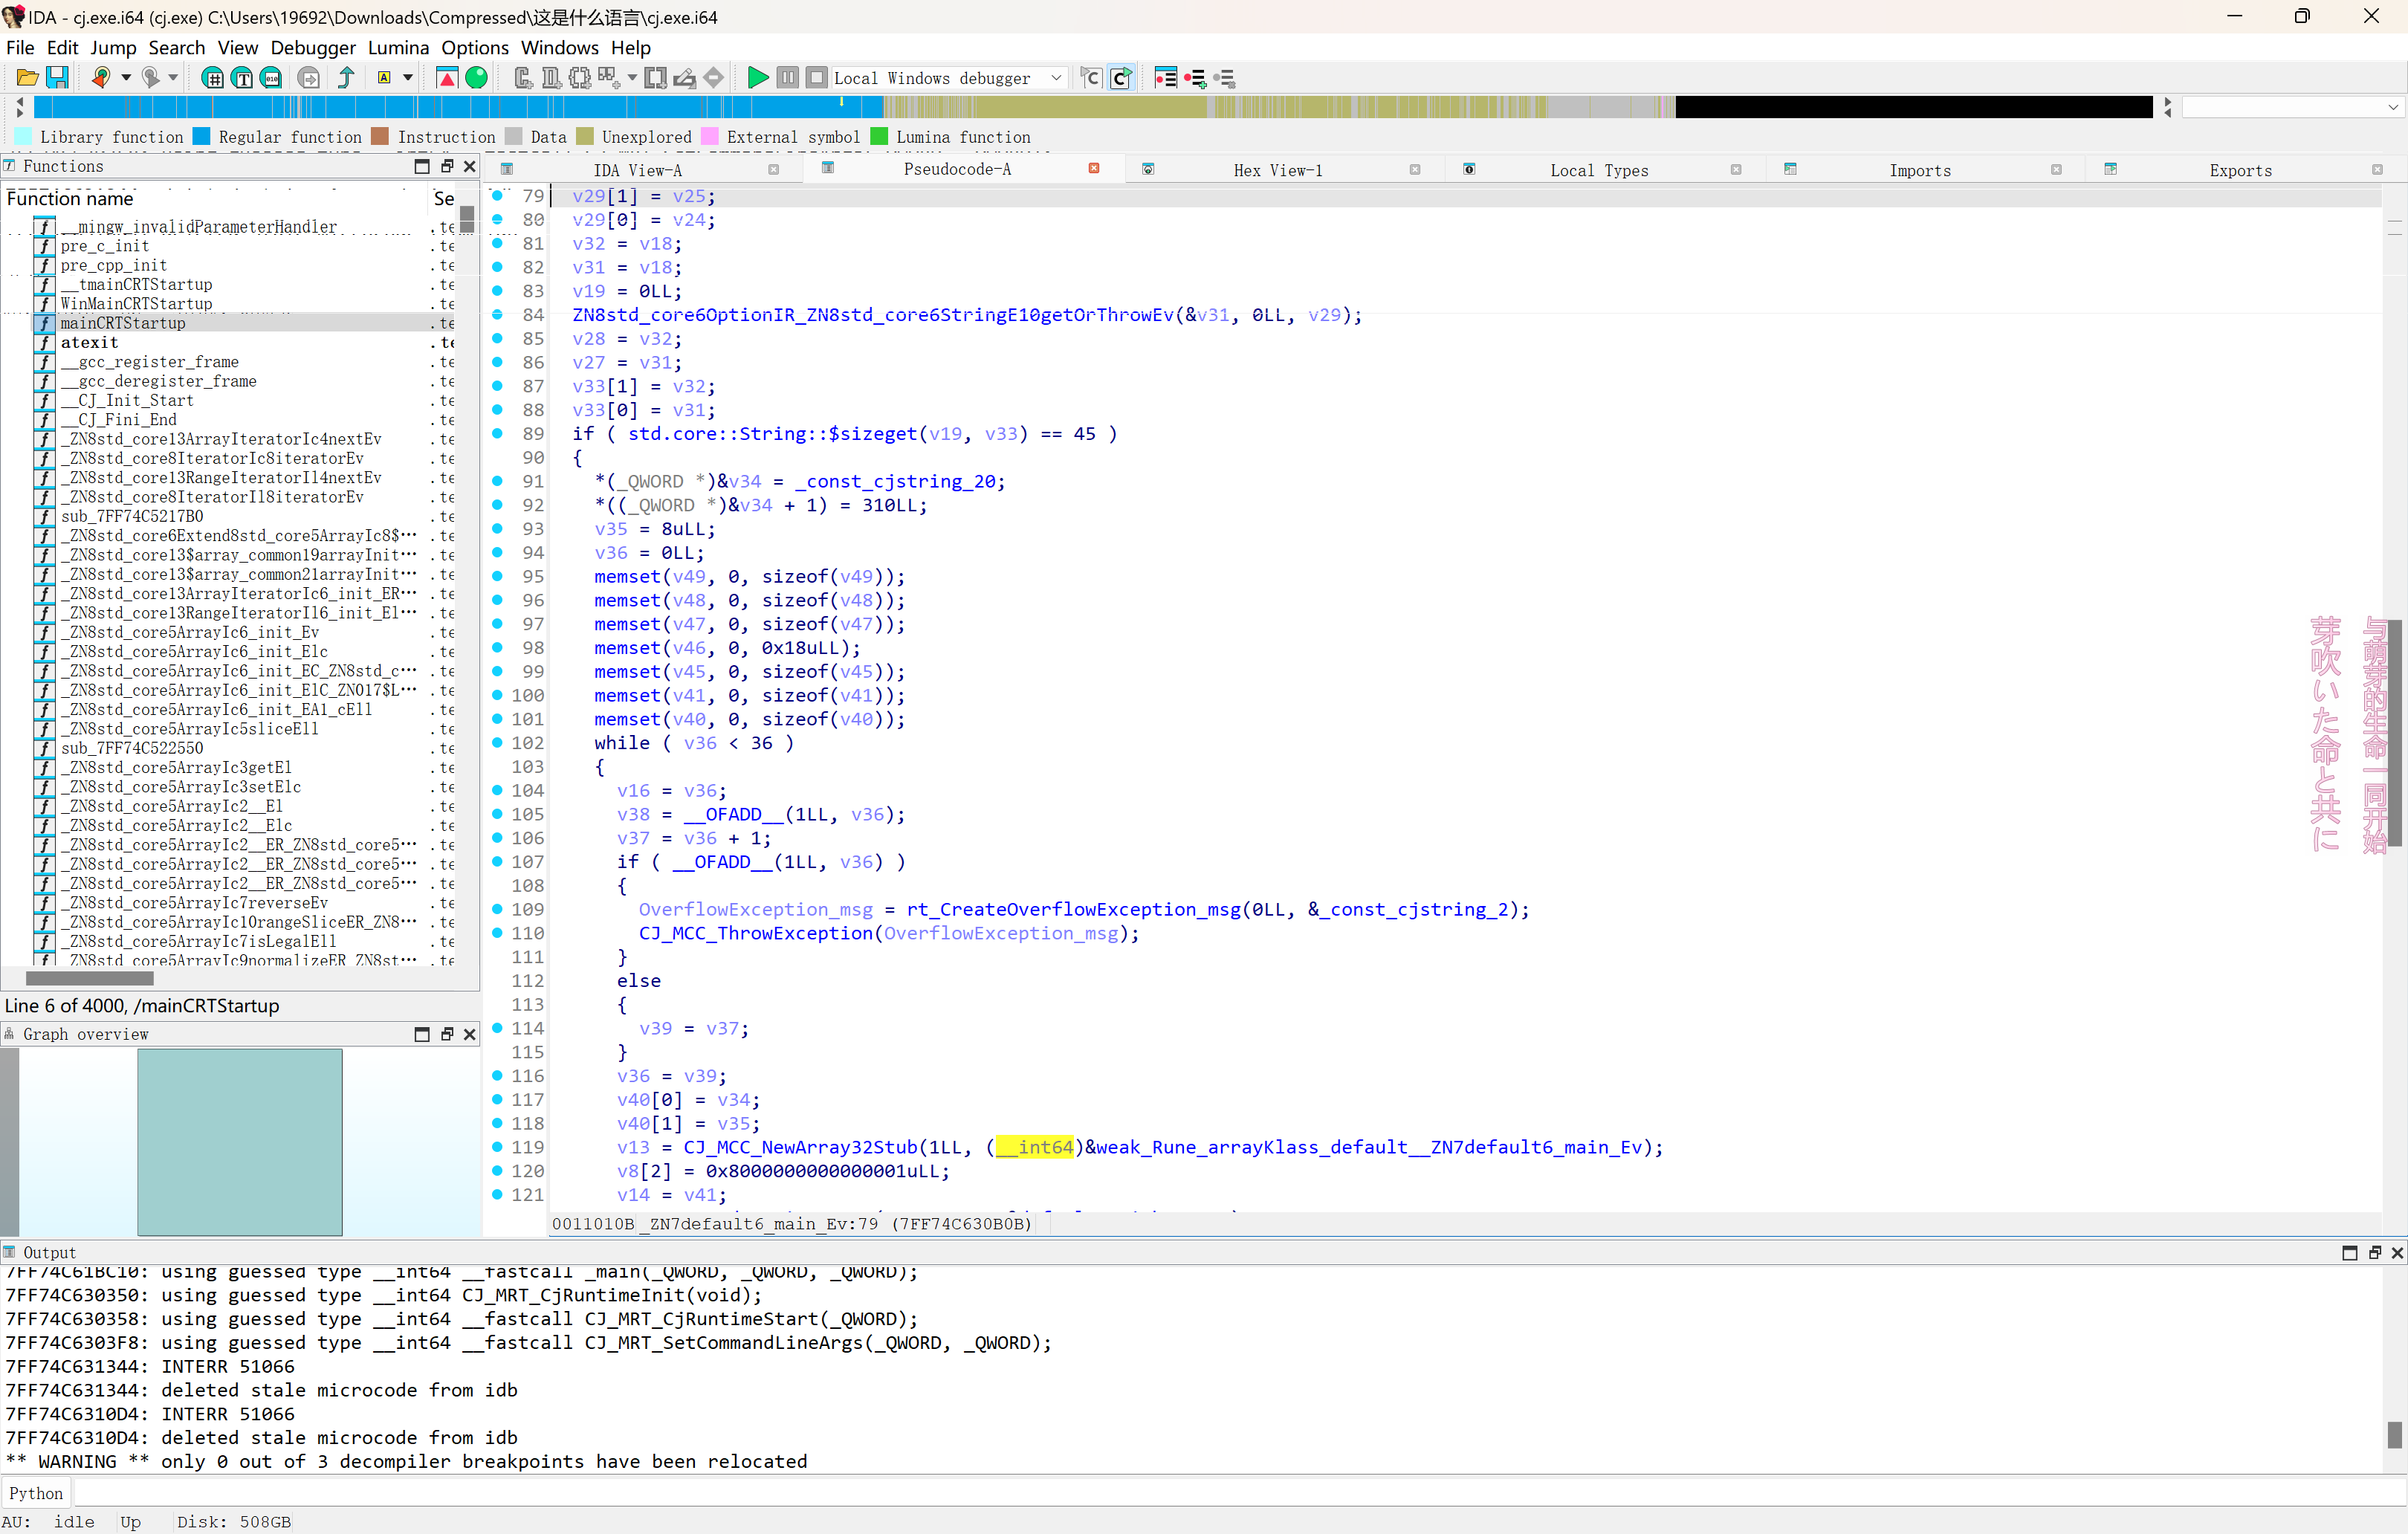Click the grey diamond undefine icon
The width and height of the screenshot is (2408, 1534).
pos(713,78)
